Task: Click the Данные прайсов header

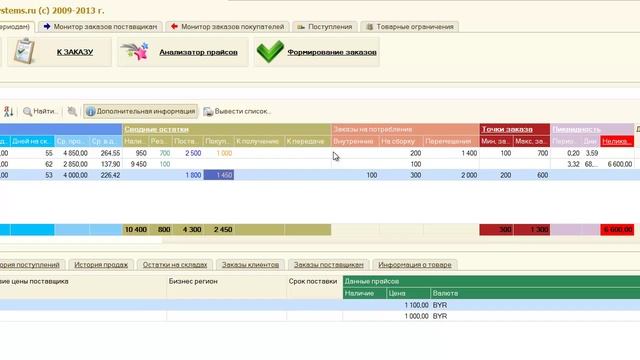Action: (491, 281)
